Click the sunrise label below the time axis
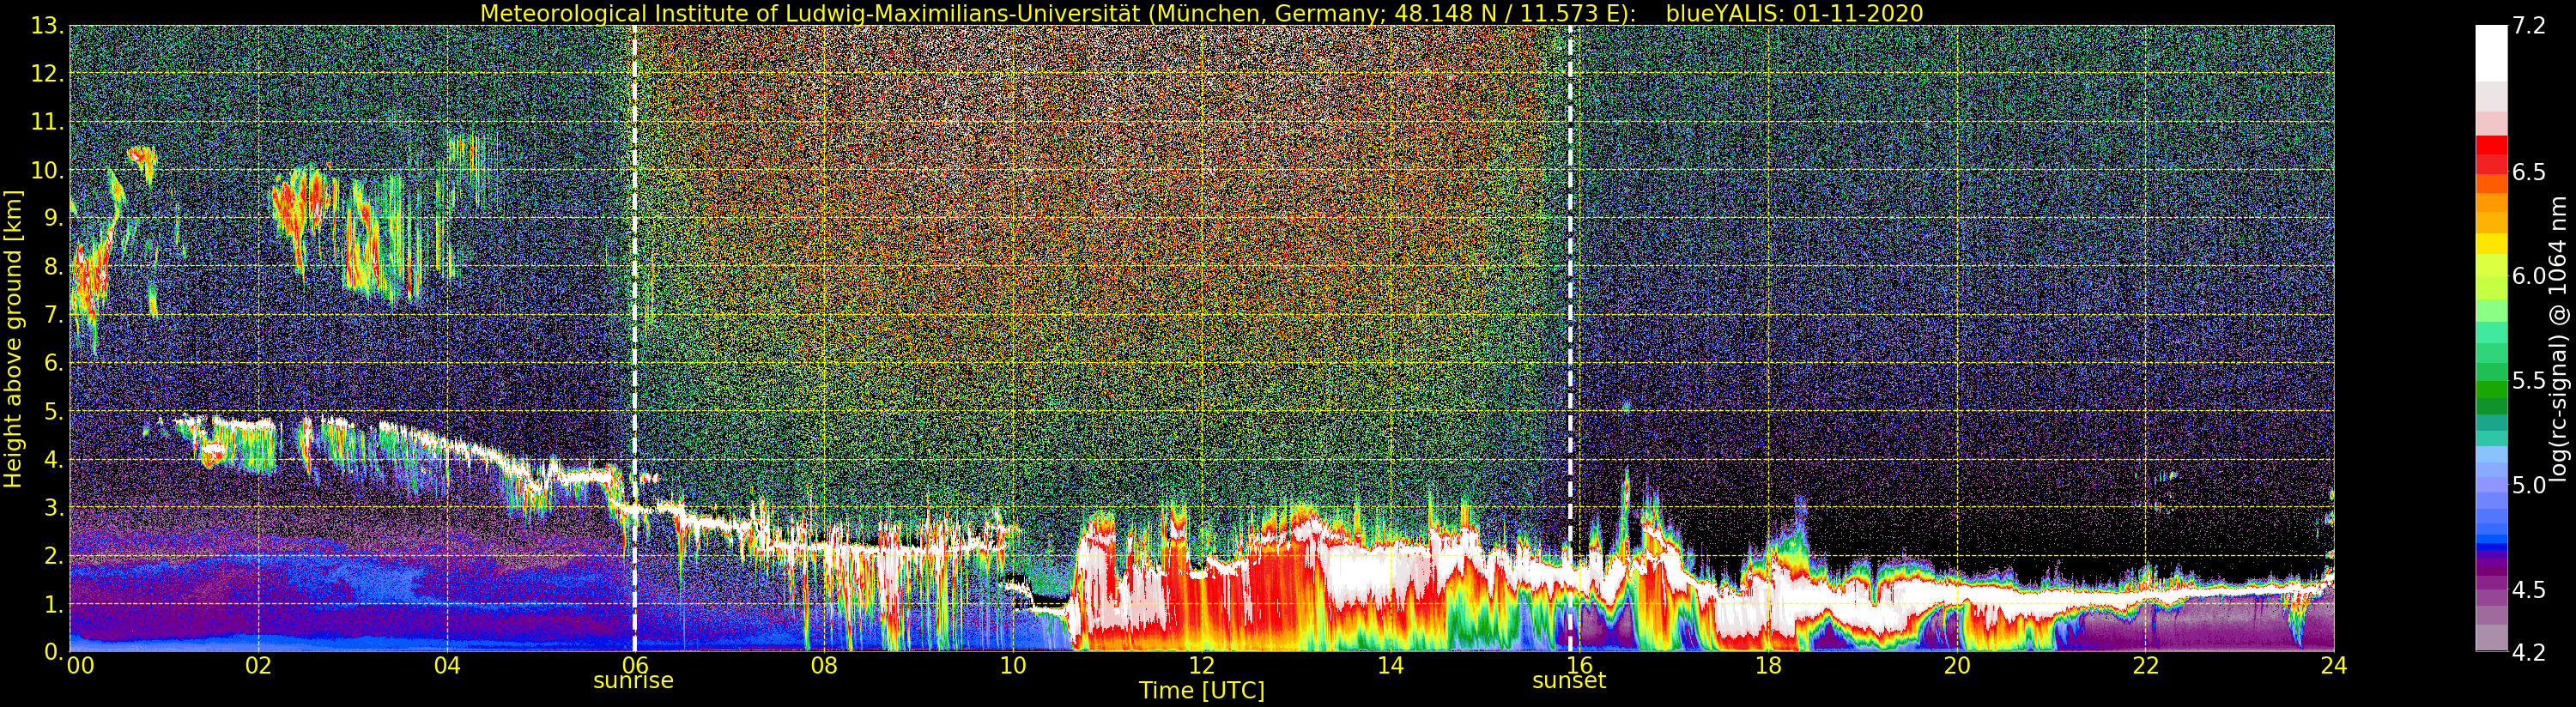The height and width of the screenshot is (707, 2576). 633,681
